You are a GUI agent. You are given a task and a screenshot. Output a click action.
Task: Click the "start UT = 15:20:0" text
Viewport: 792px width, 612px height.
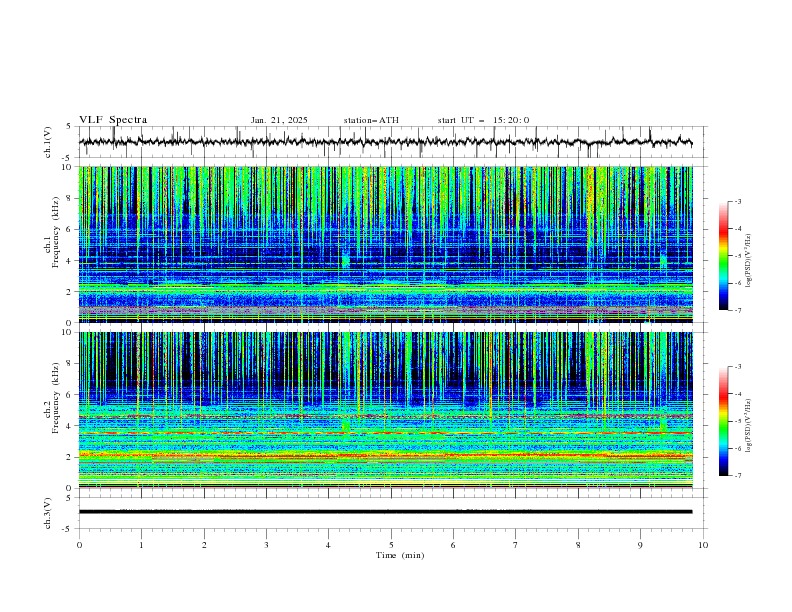coord(483,120)
